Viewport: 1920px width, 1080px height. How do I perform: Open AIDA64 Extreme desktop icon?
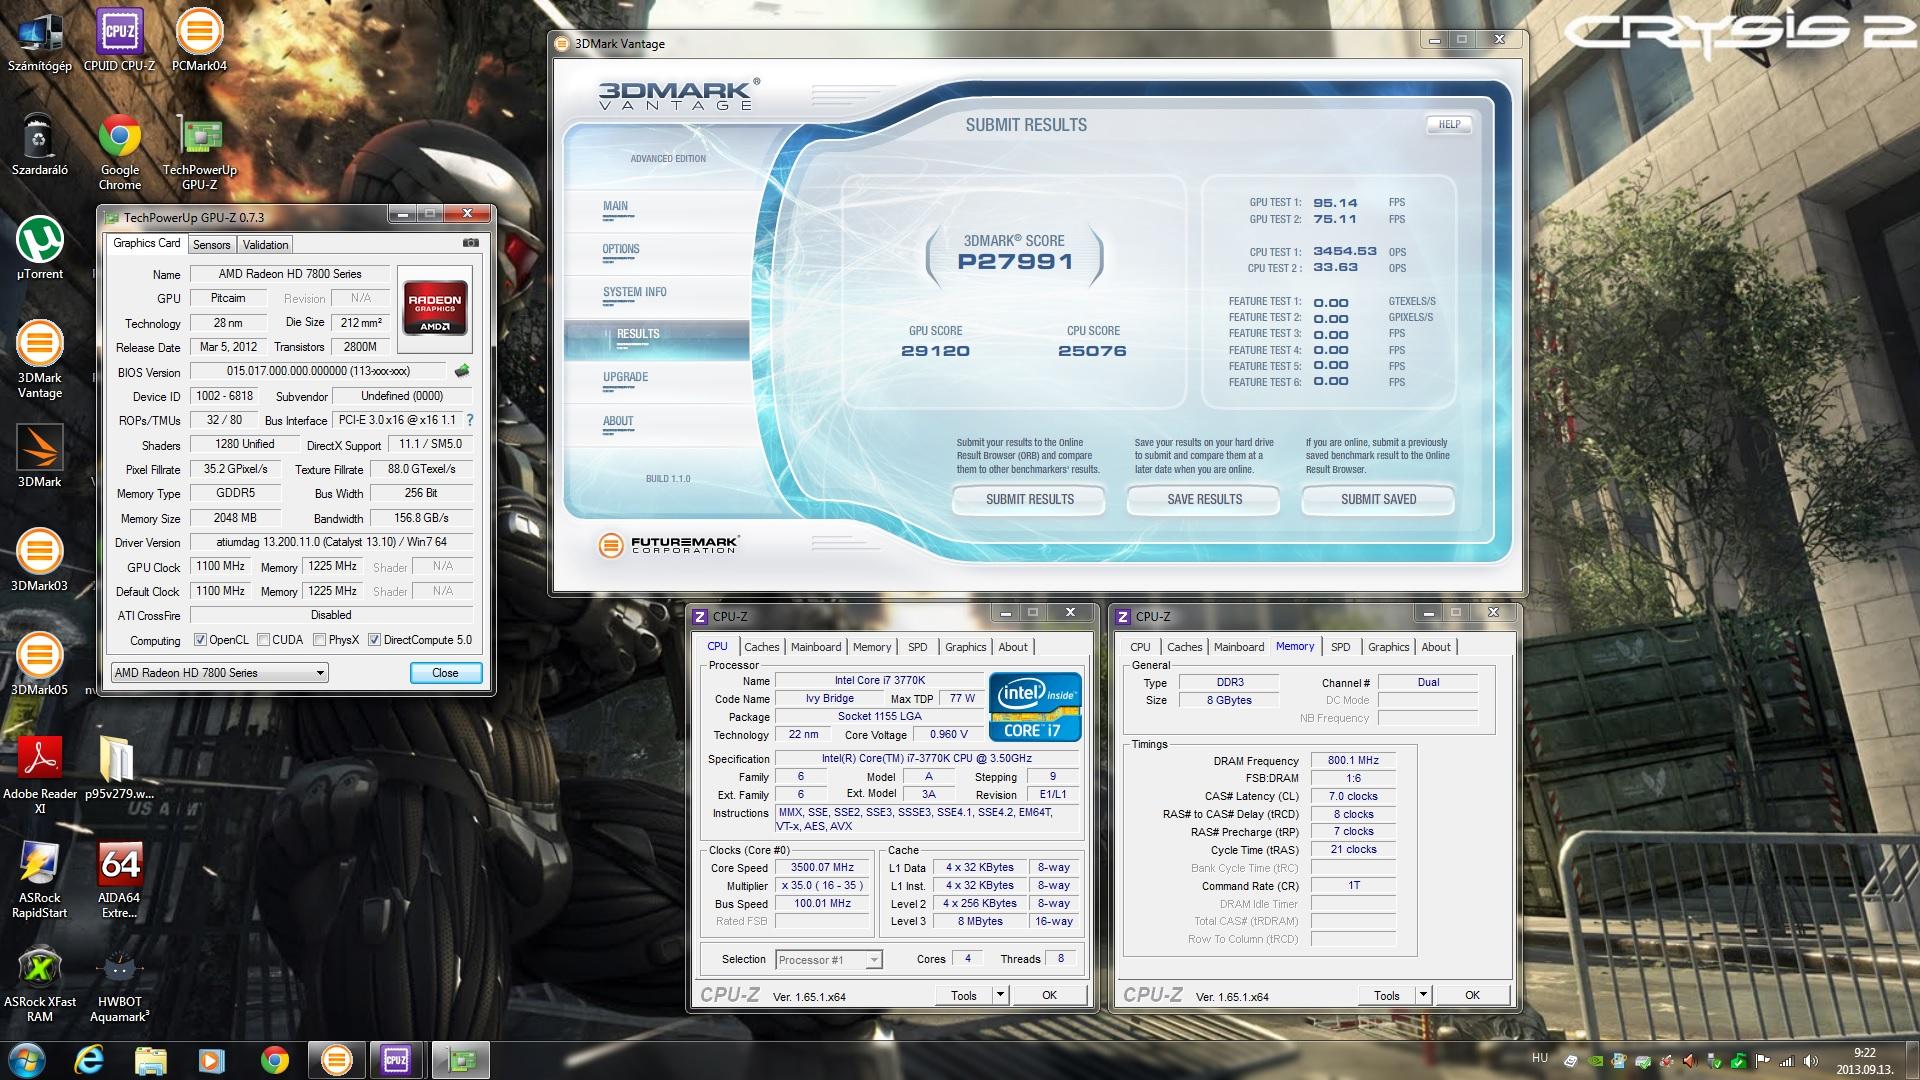click(x=120, y=866)
